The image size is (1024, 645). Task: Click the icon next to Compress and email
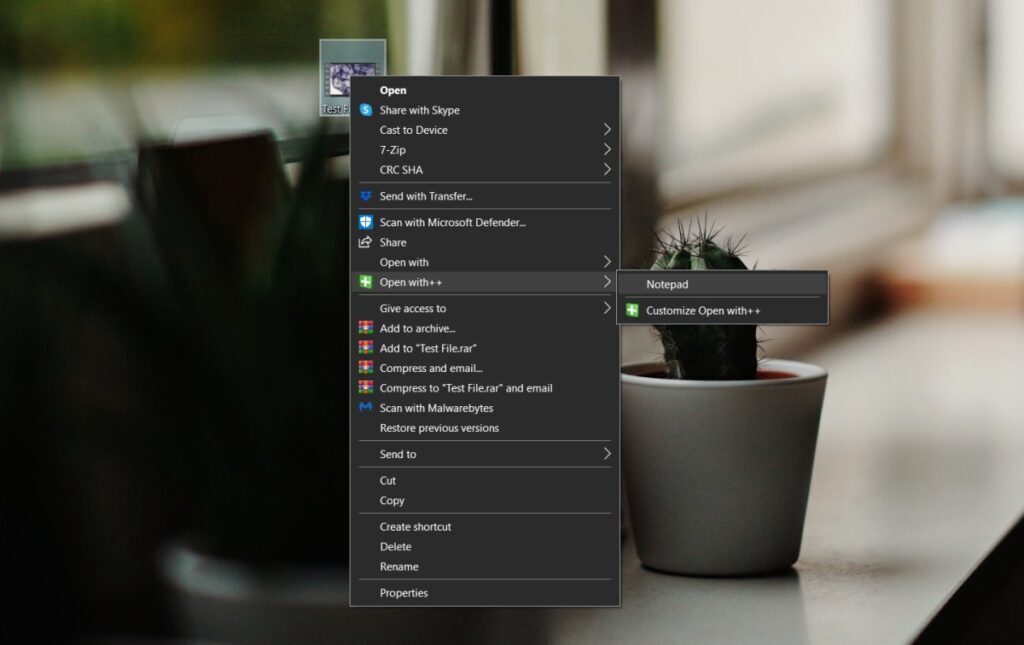click(368, 368)
